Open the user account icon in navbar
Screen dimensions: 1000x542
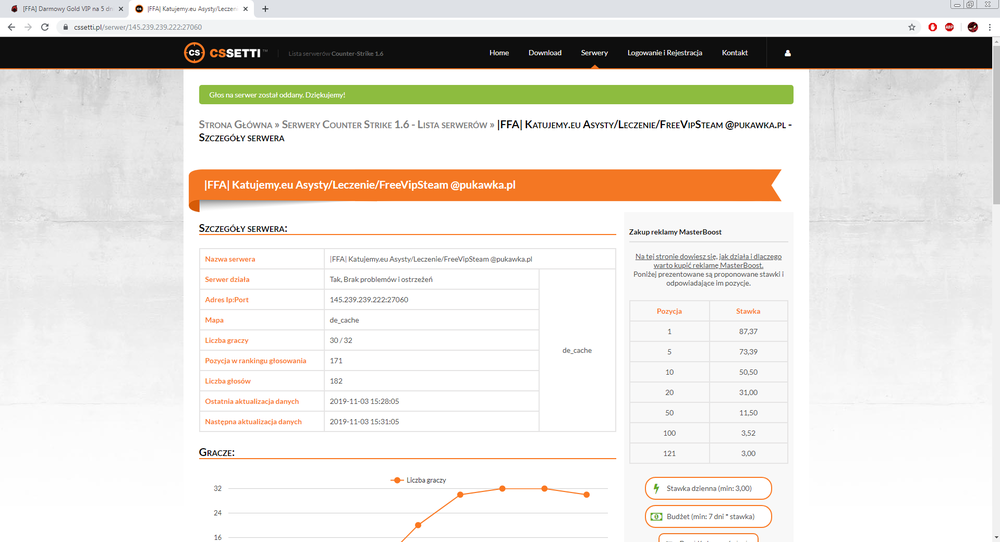click(x=788, y=53)
